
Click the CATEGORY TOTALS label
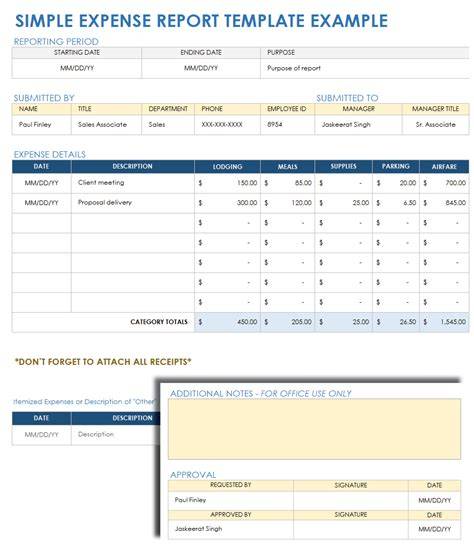point(159,322)
